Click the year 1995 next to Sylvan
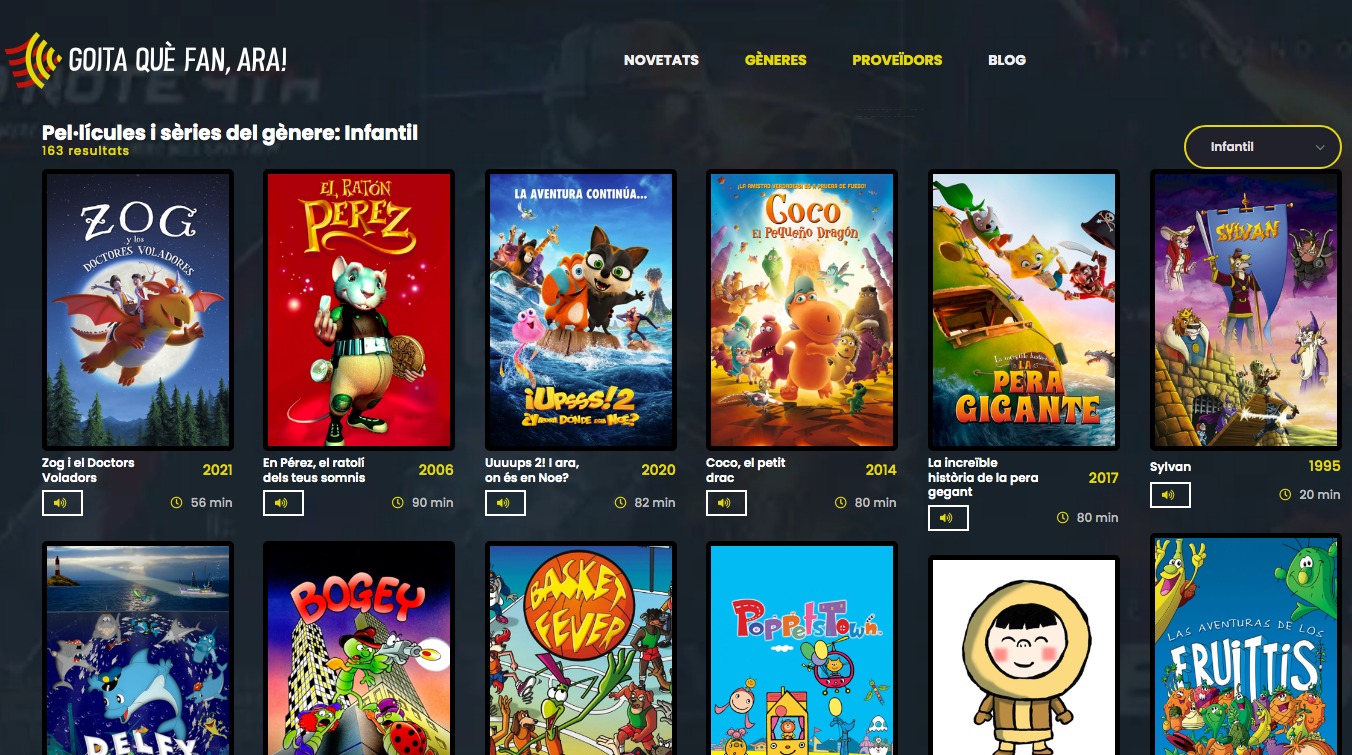The width and height of the screenshot is (1352, 755). click(1325, 466)
